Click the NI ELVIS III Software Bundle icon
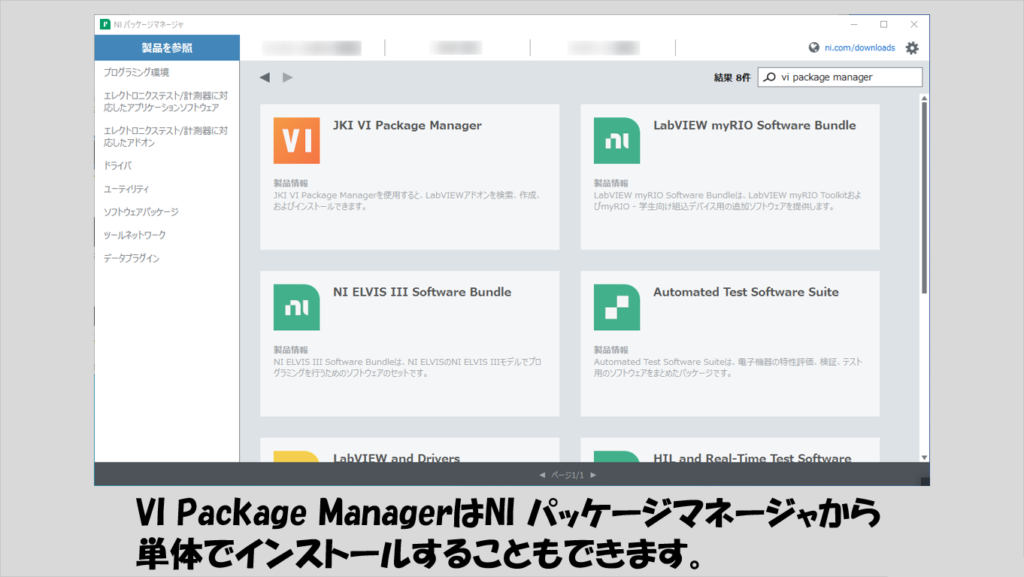 pyautogui.click(x=296, y=307)
